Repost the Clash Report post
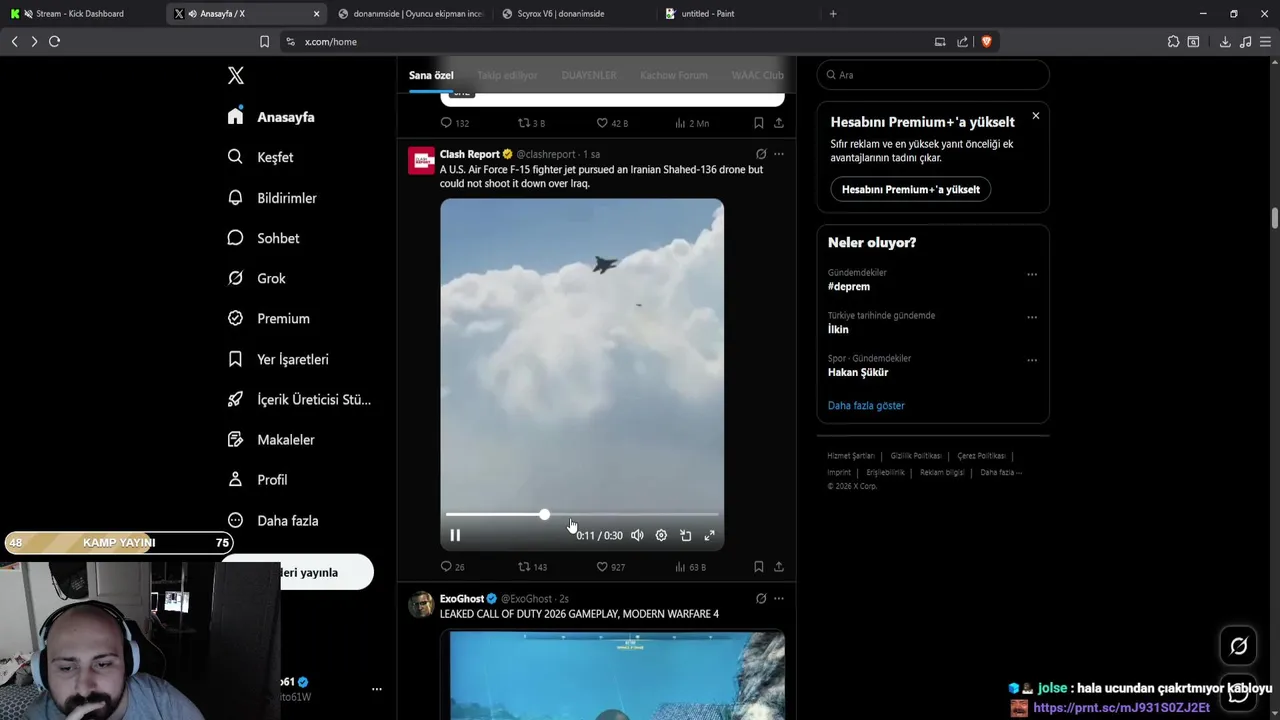Viewport: 1280px width, 720px height. point(532,567)
